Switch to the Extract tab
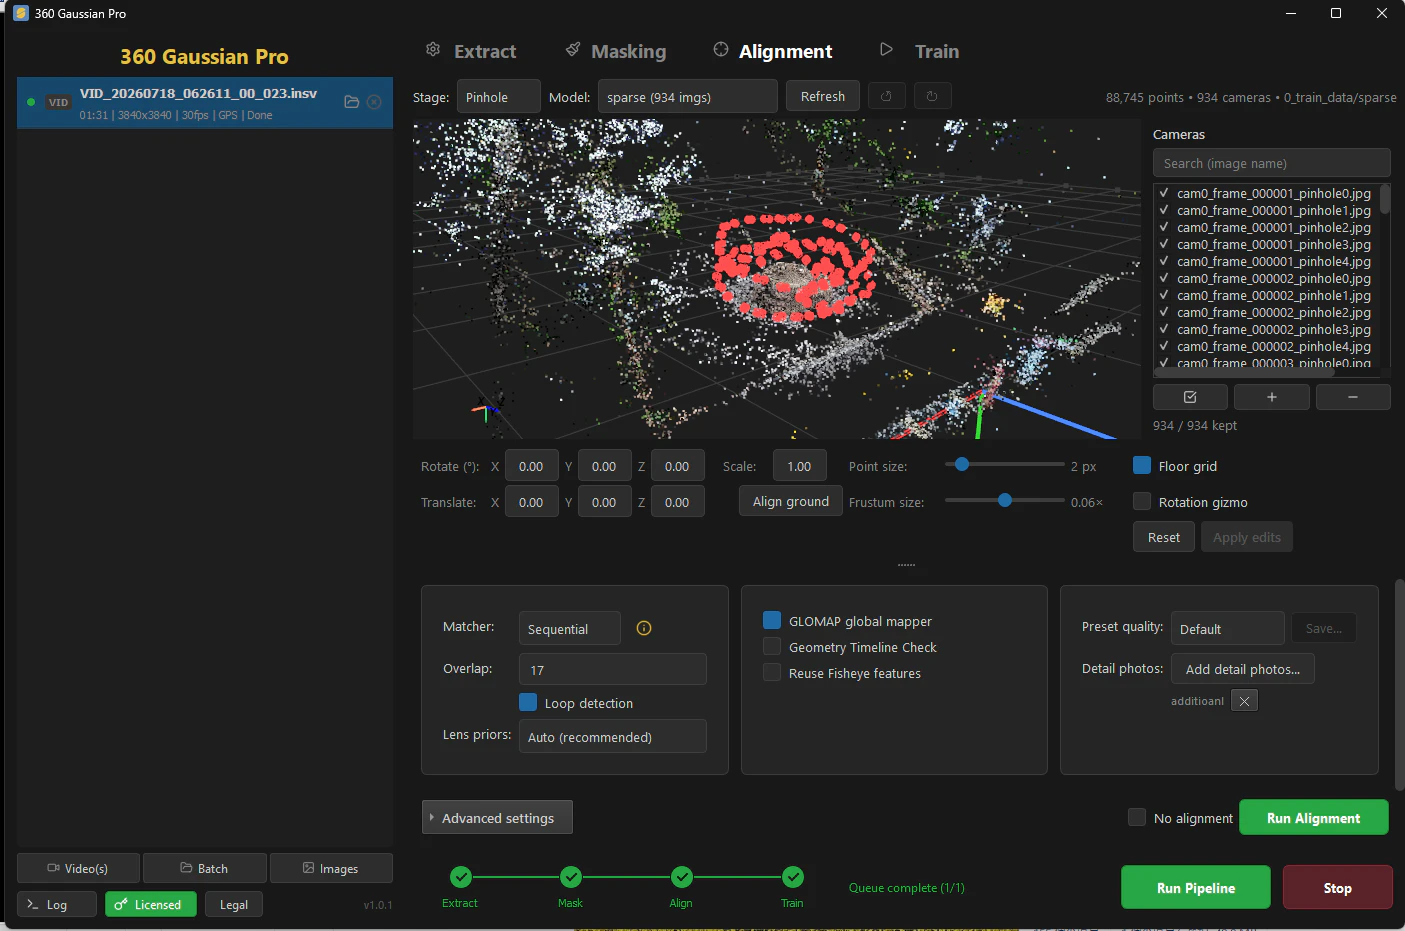 471,51
